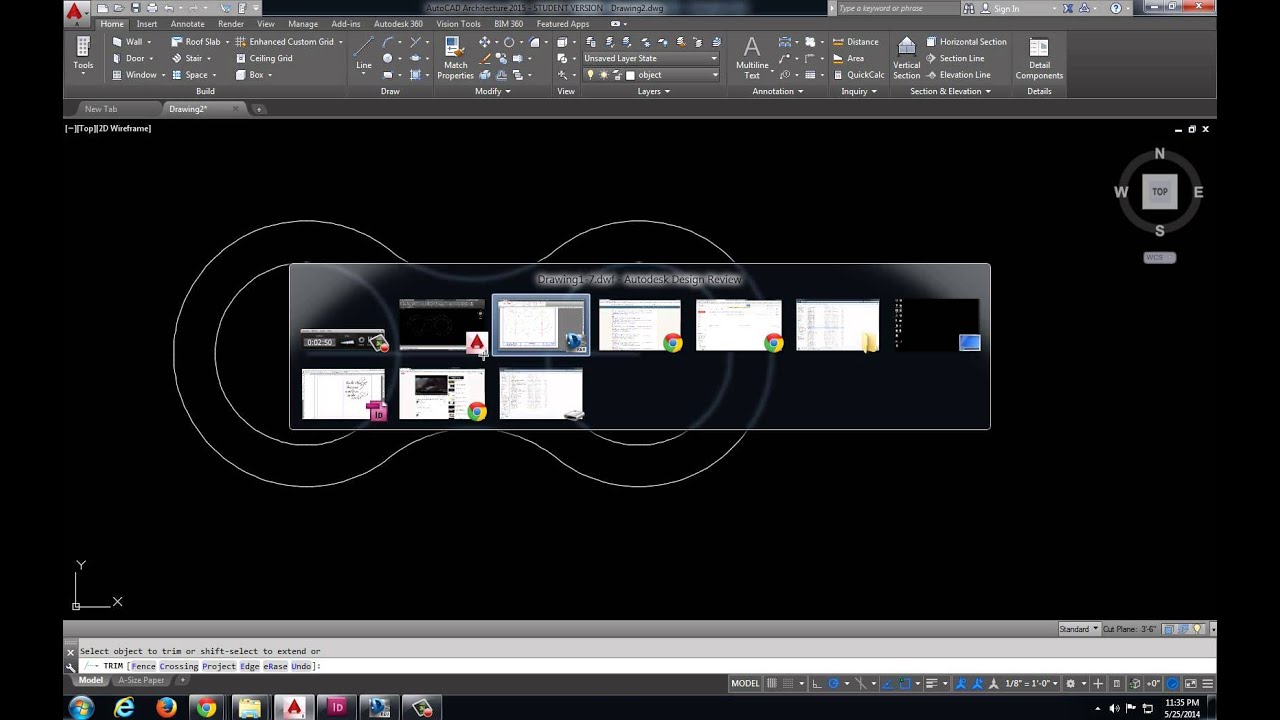Click the TOP face of the ViewCube
Image resolution: width=1280 pixels, height=720 pixels.
(x=1159, y=192)
